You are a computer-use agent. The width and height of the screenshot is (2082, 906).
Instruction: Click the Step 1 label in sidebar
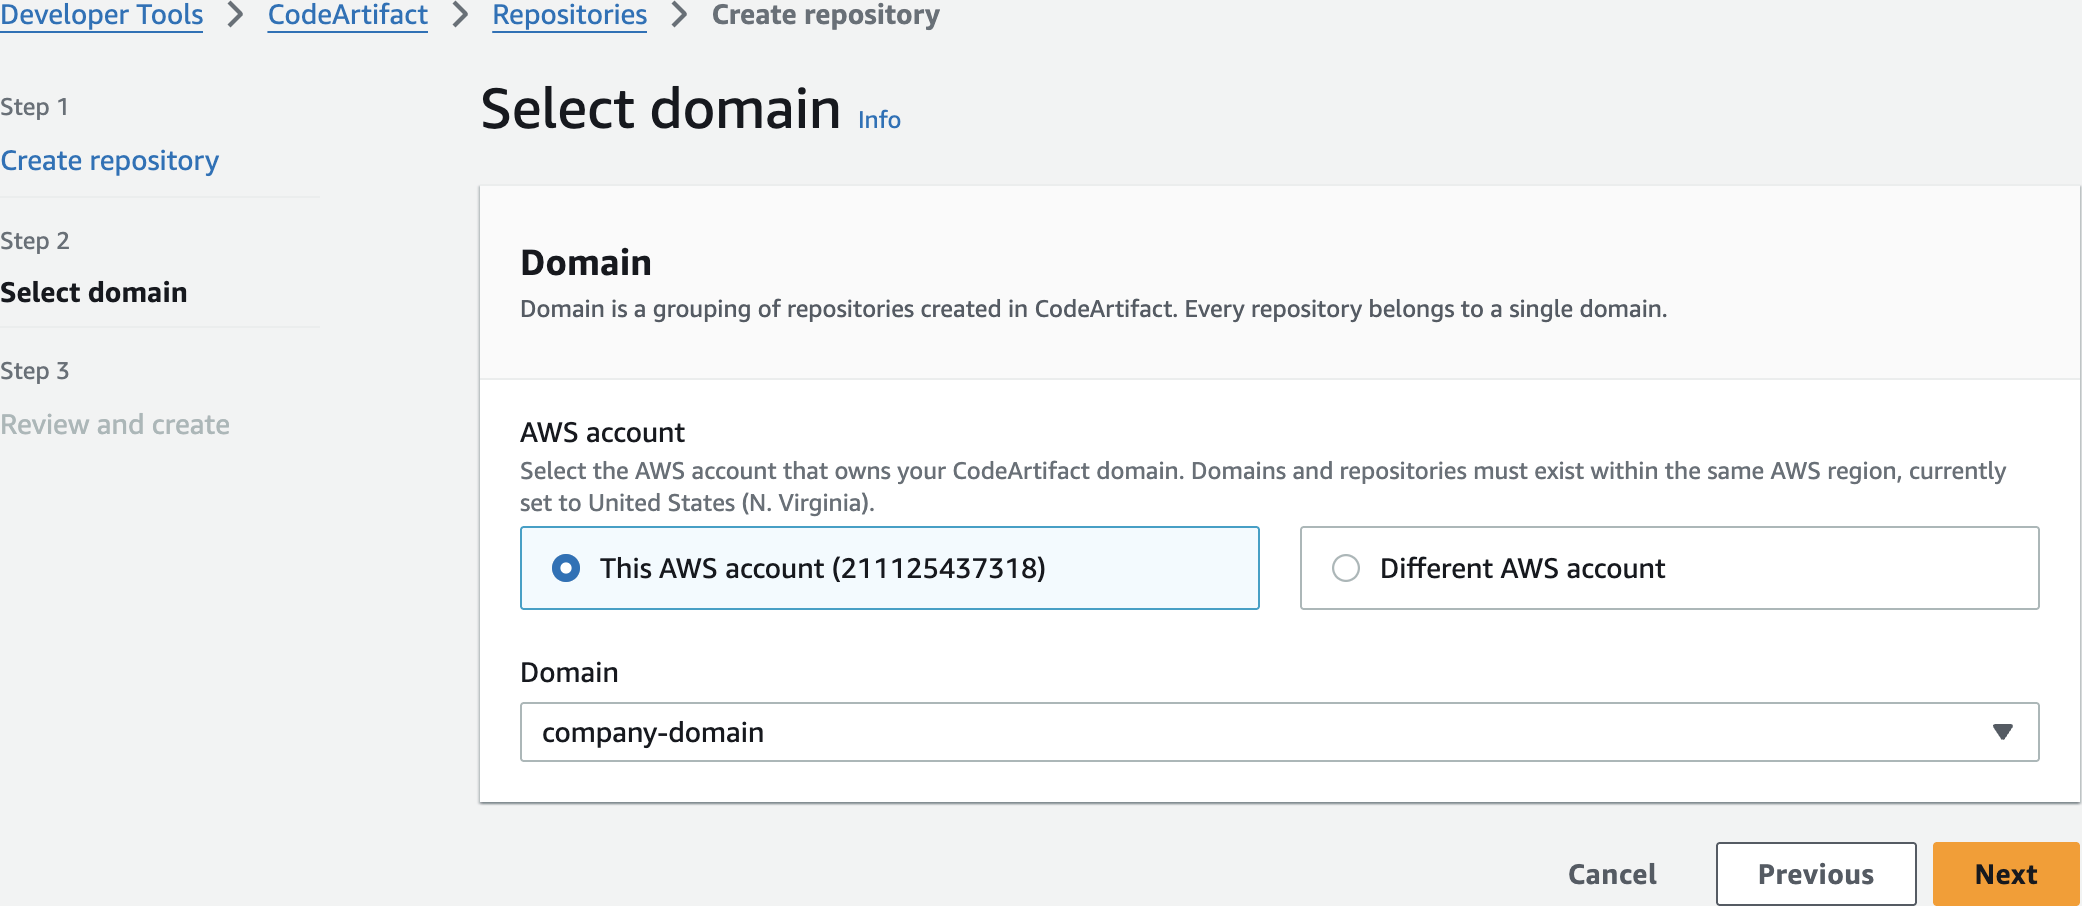click(35, 107)
